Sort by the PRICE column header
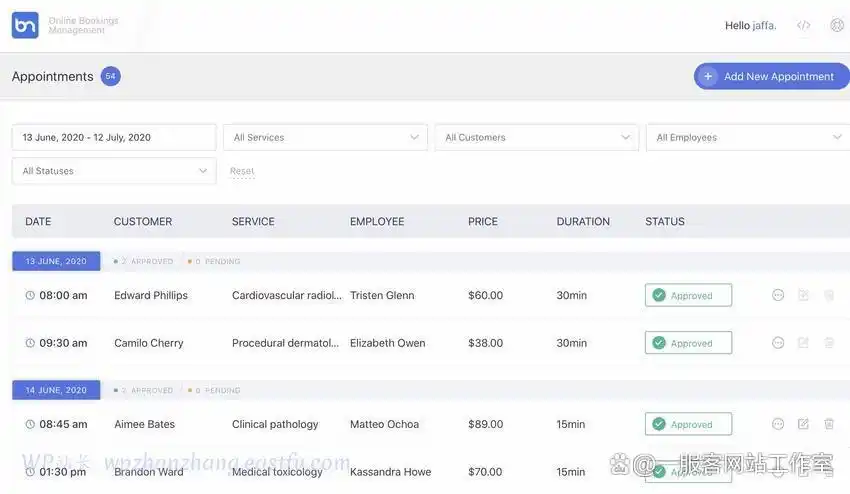 coord(482,221)
